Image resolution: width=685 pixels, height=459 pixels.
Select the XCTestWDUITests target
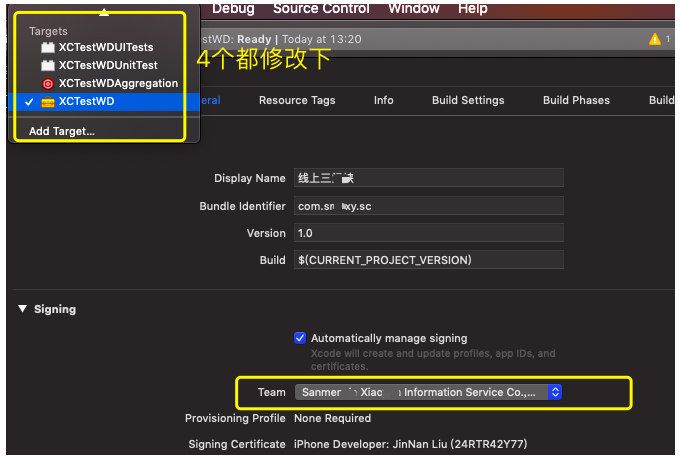pos(104,47)
